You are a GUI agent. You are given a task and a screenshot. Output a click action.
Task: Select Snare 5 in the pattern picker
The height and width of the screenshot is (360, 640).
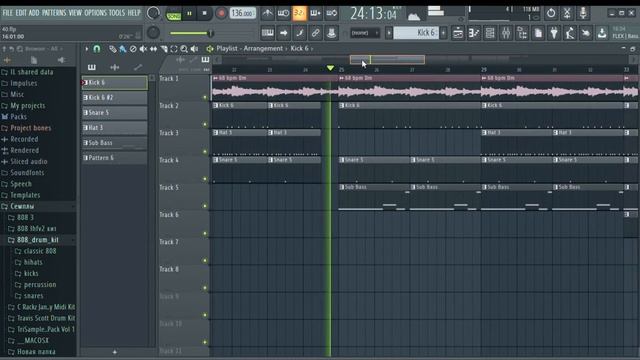(x=115, y=113)
